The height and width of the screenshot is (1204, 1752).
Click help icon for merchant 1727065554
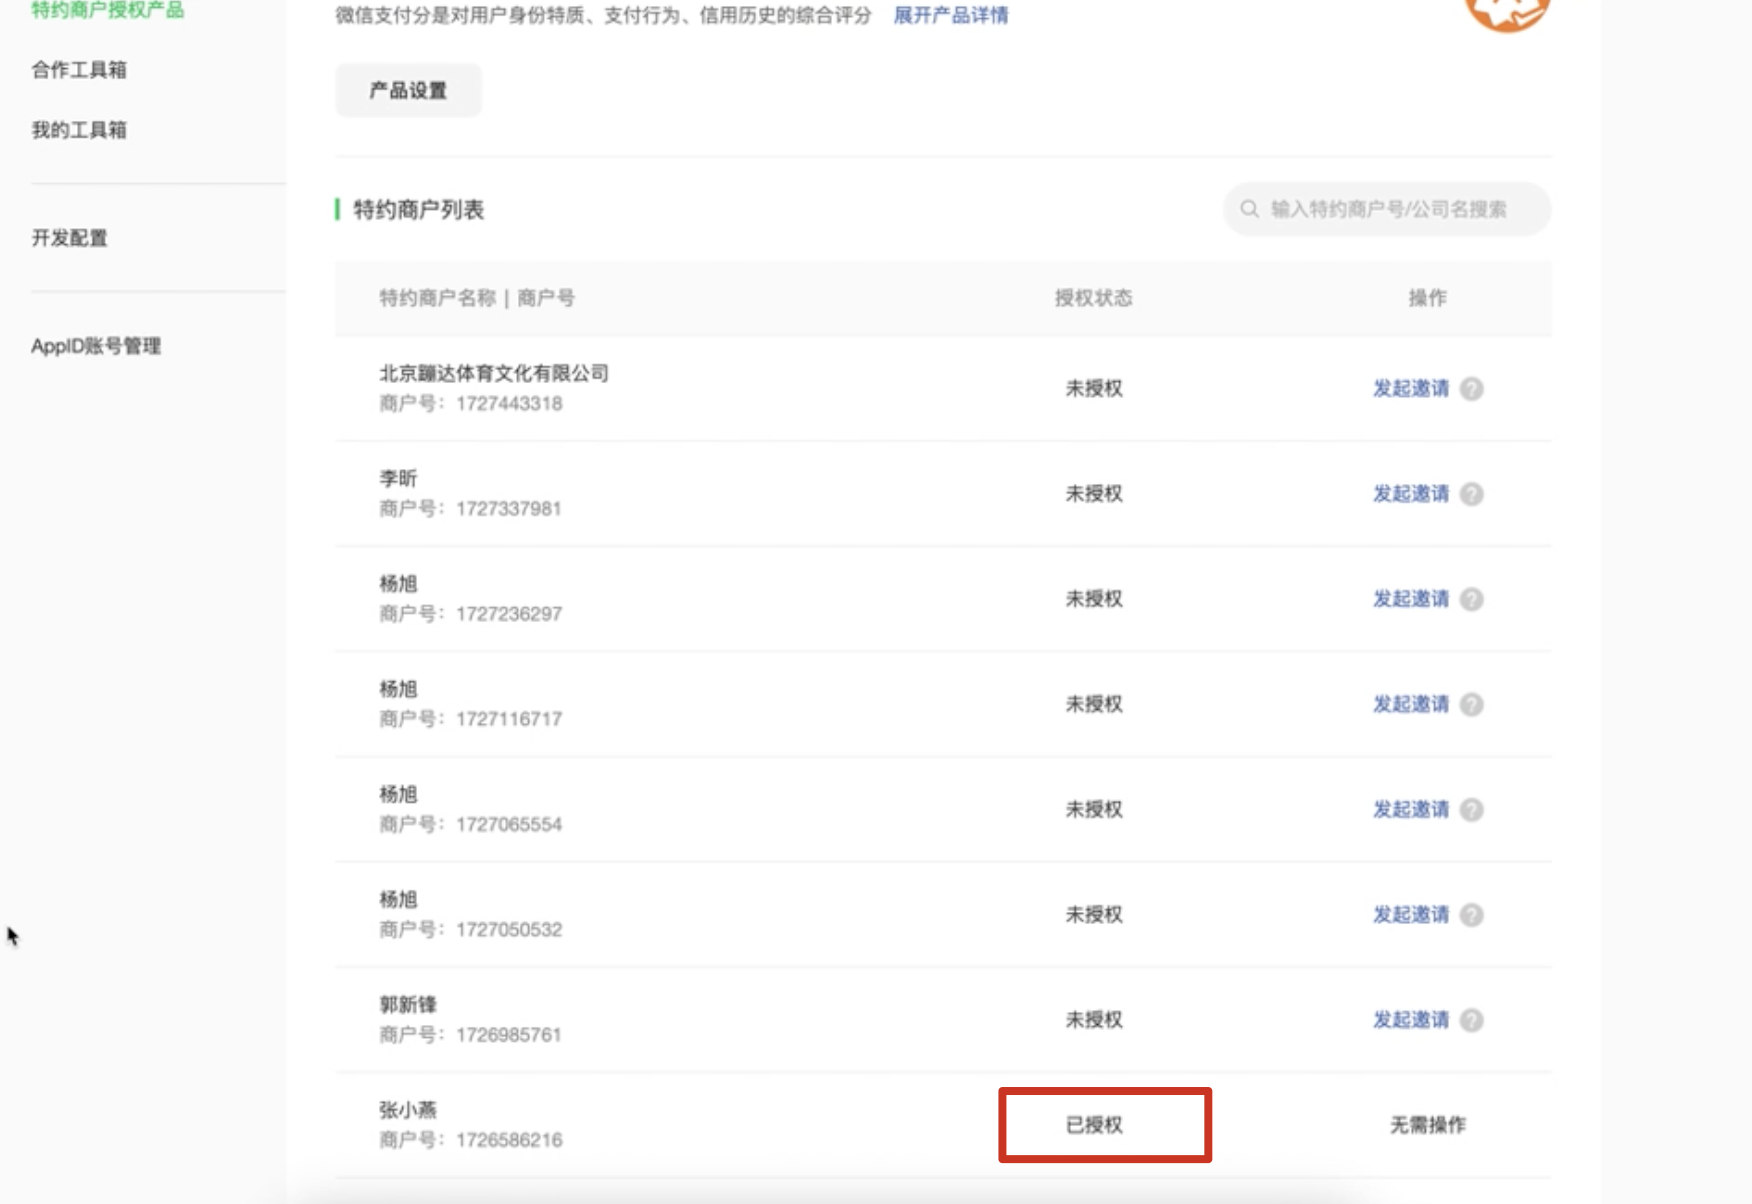tap(1471, 809)
